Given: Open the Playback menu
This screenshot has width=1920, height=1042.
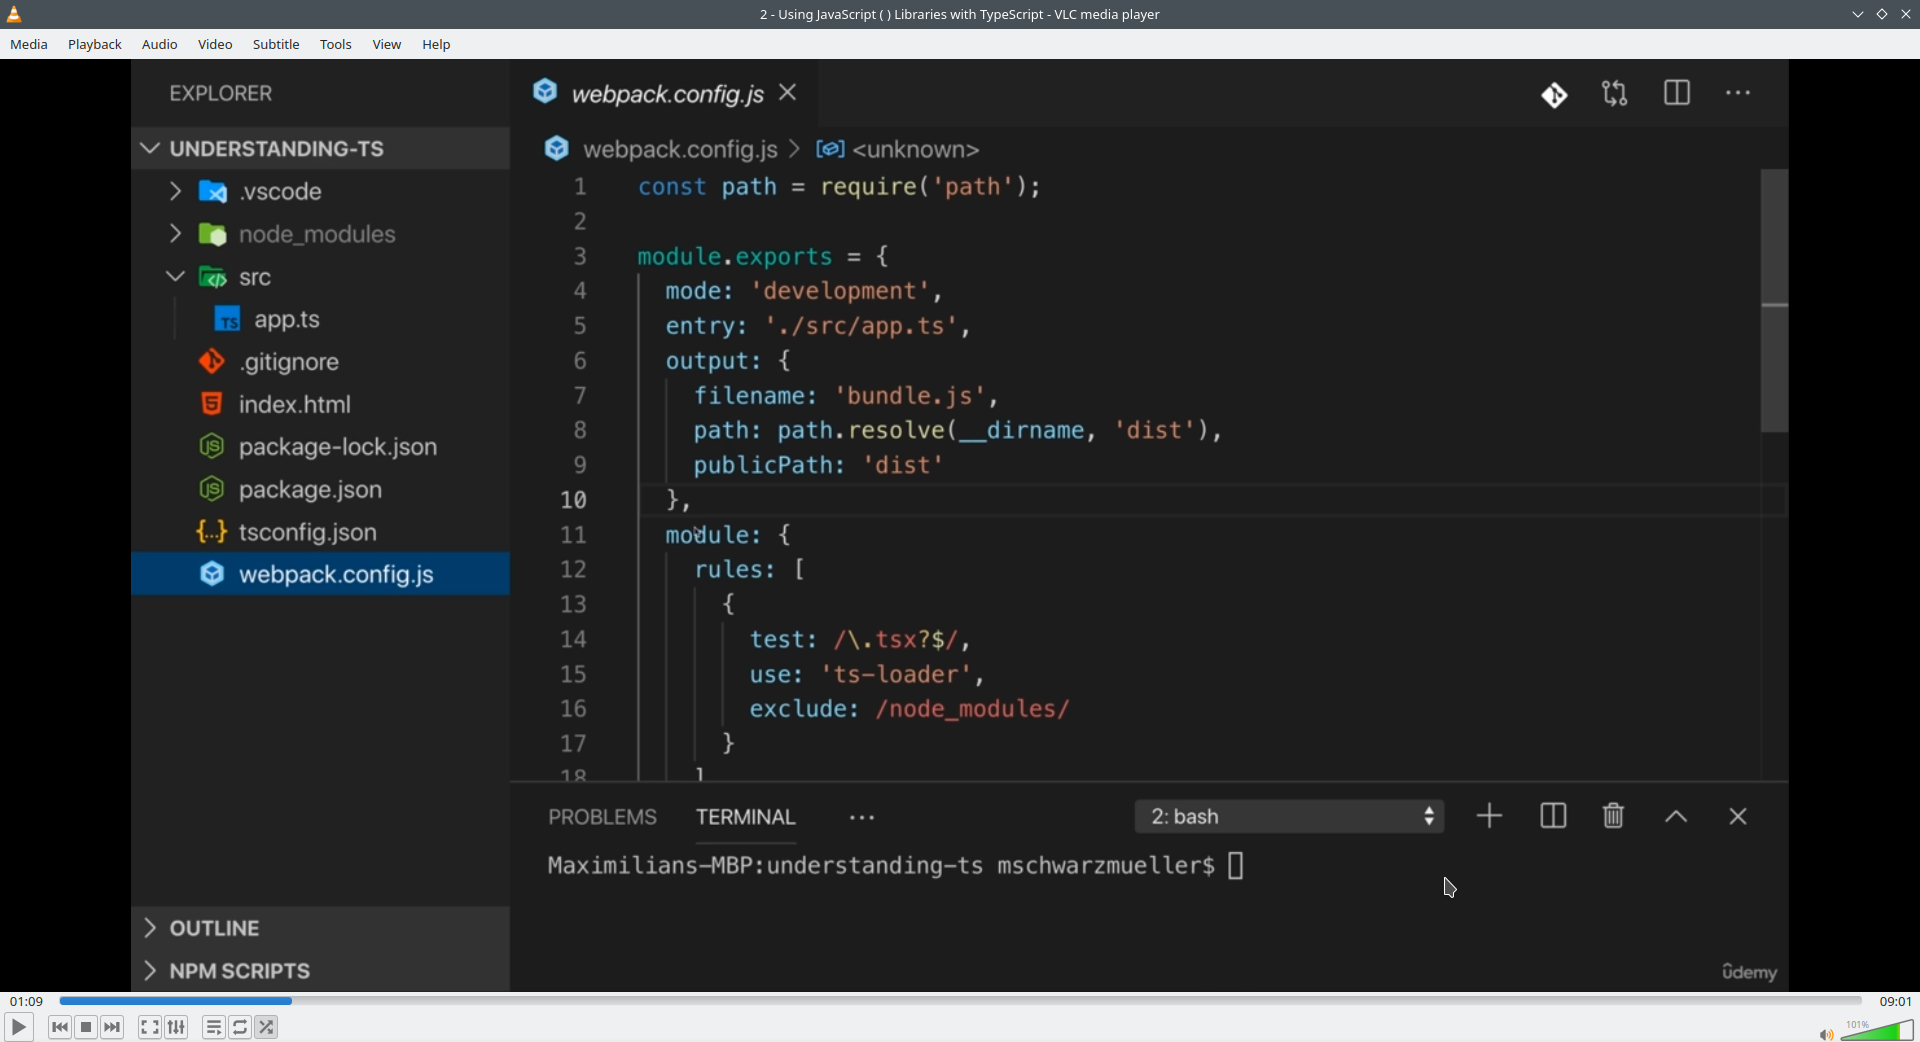Looking at the screenshot, I should [x=95, y=44].
